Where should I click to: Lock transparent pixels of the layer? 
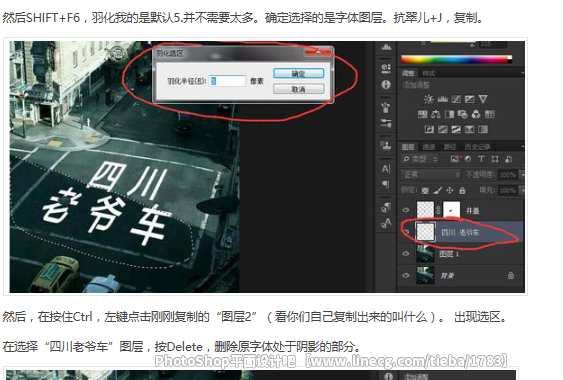point(425,190)
